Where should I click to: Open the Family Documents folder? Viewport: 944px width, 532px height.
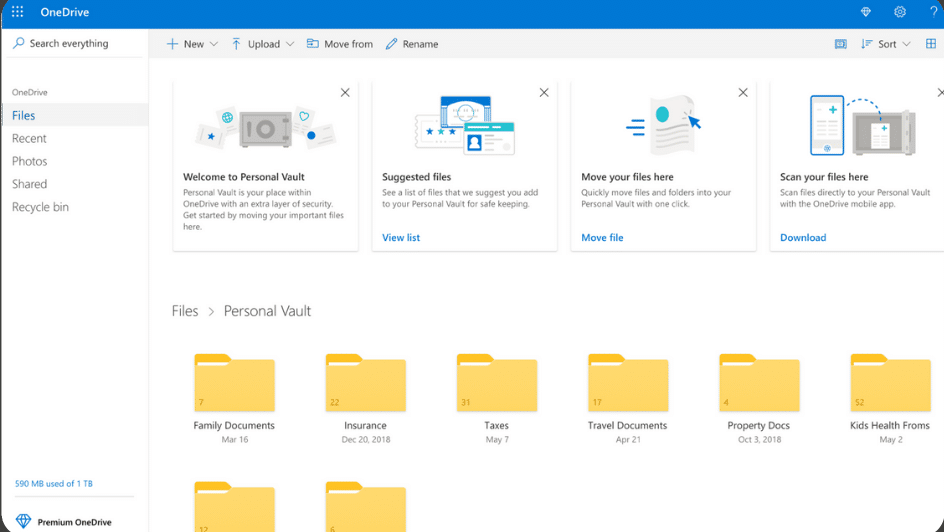pyautogui.click(x=234, y=383)
